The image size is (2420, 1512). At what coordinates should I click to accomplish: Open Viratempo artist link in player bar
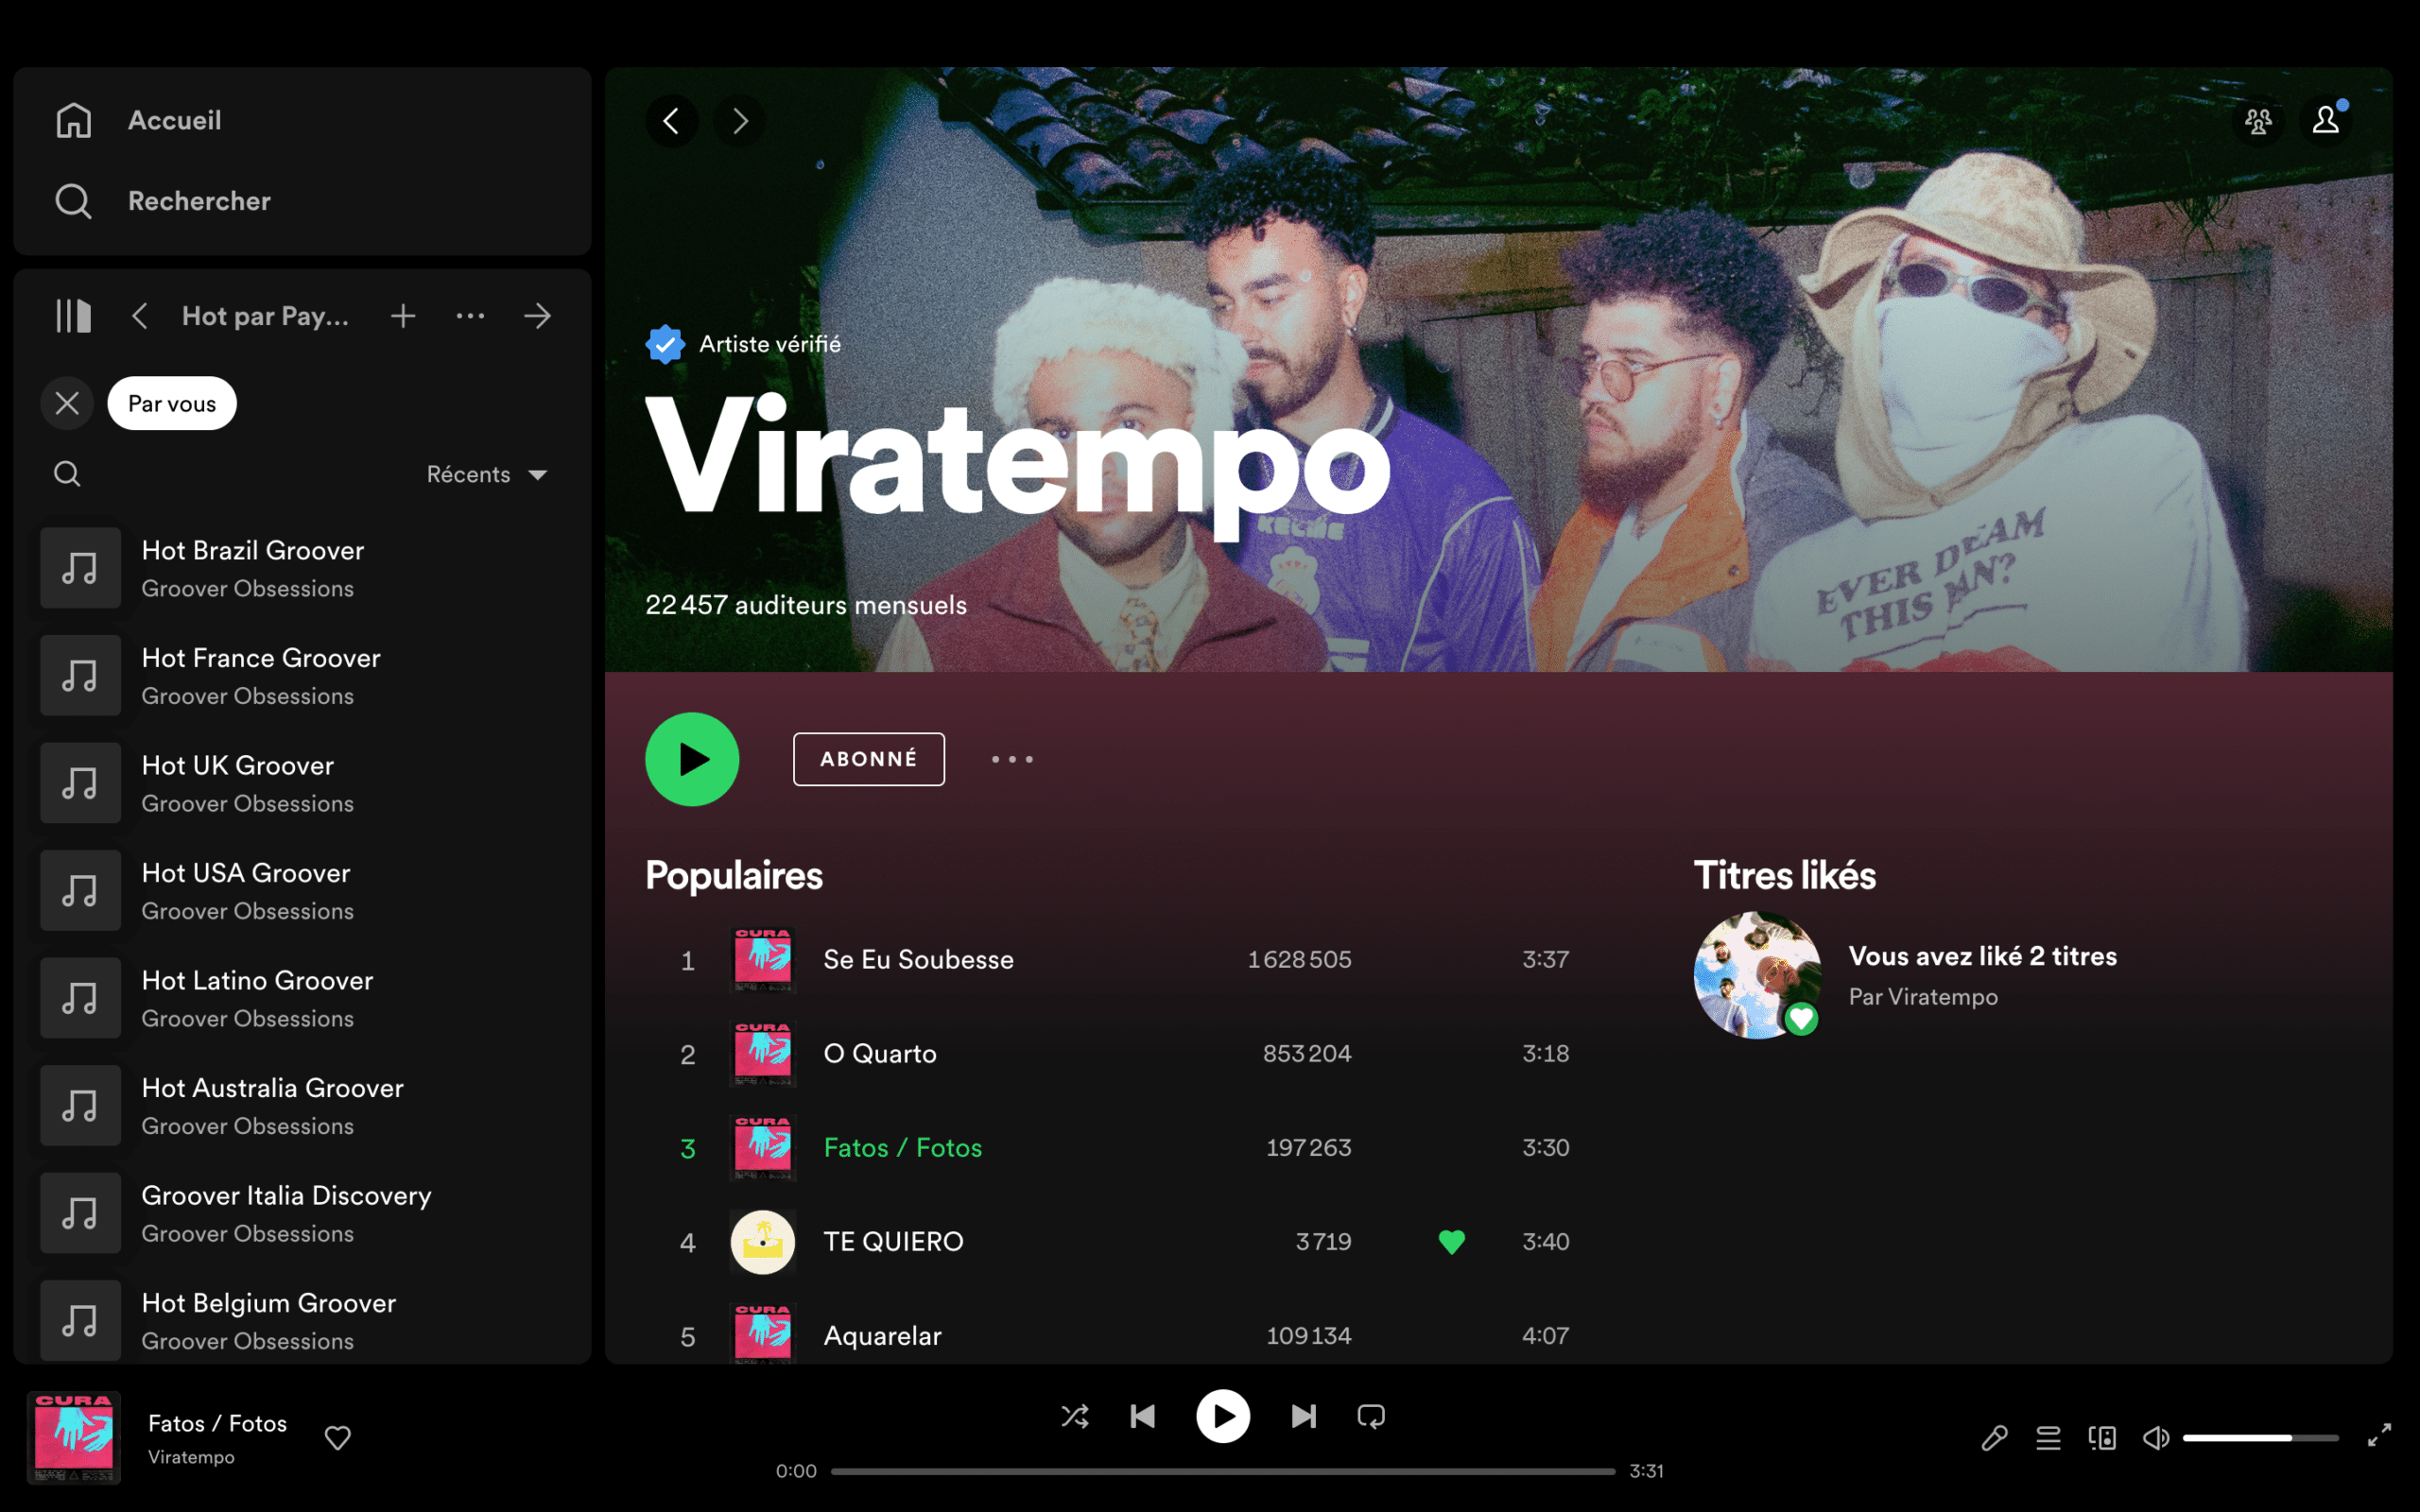pos(191,1457)
